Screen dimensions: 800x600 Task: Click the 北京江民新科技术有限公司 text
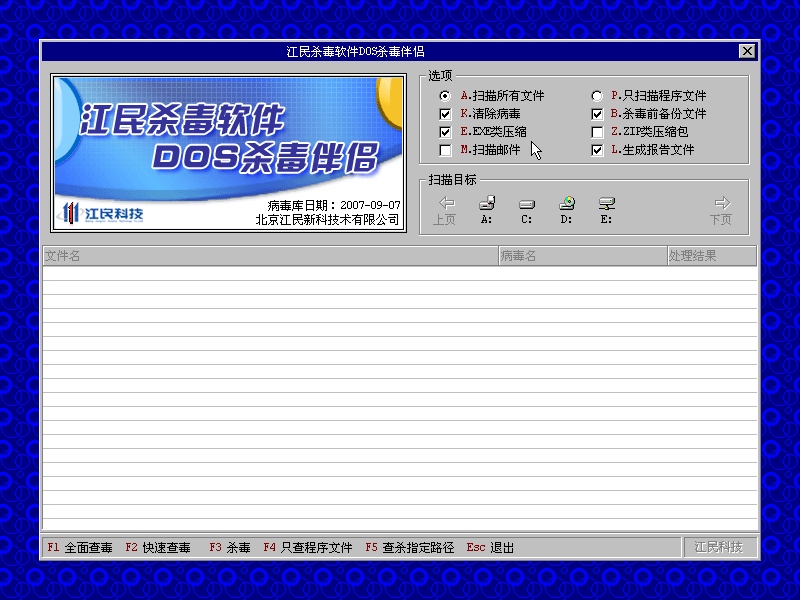[x=327, y=220]
